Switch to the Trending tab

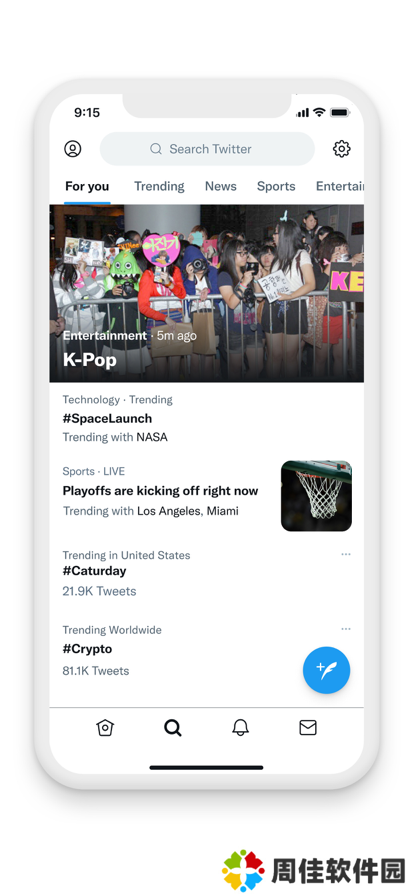point(159,186)
